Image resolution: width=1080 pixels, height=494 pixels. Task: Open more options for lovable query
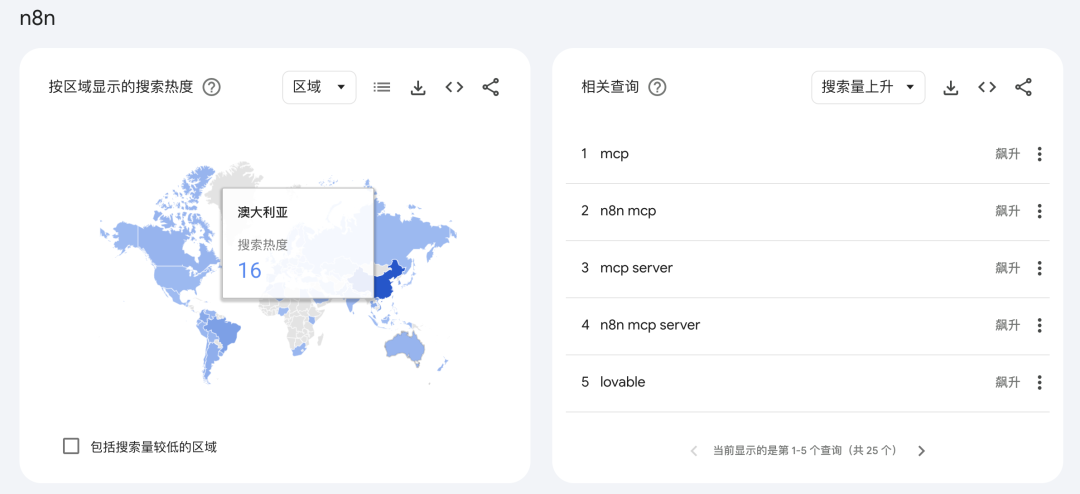(x=1039, y=382)
